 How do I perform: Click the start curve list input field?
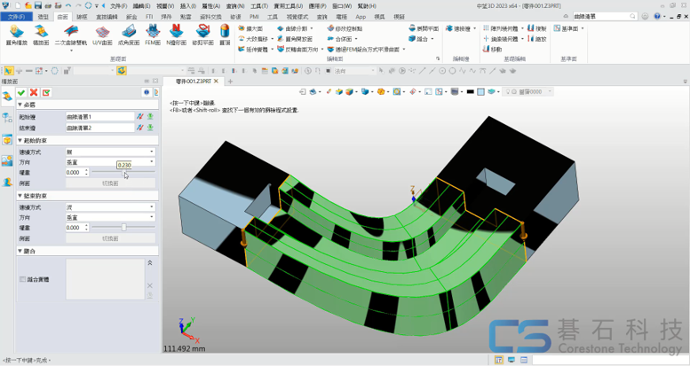point(100,117)
